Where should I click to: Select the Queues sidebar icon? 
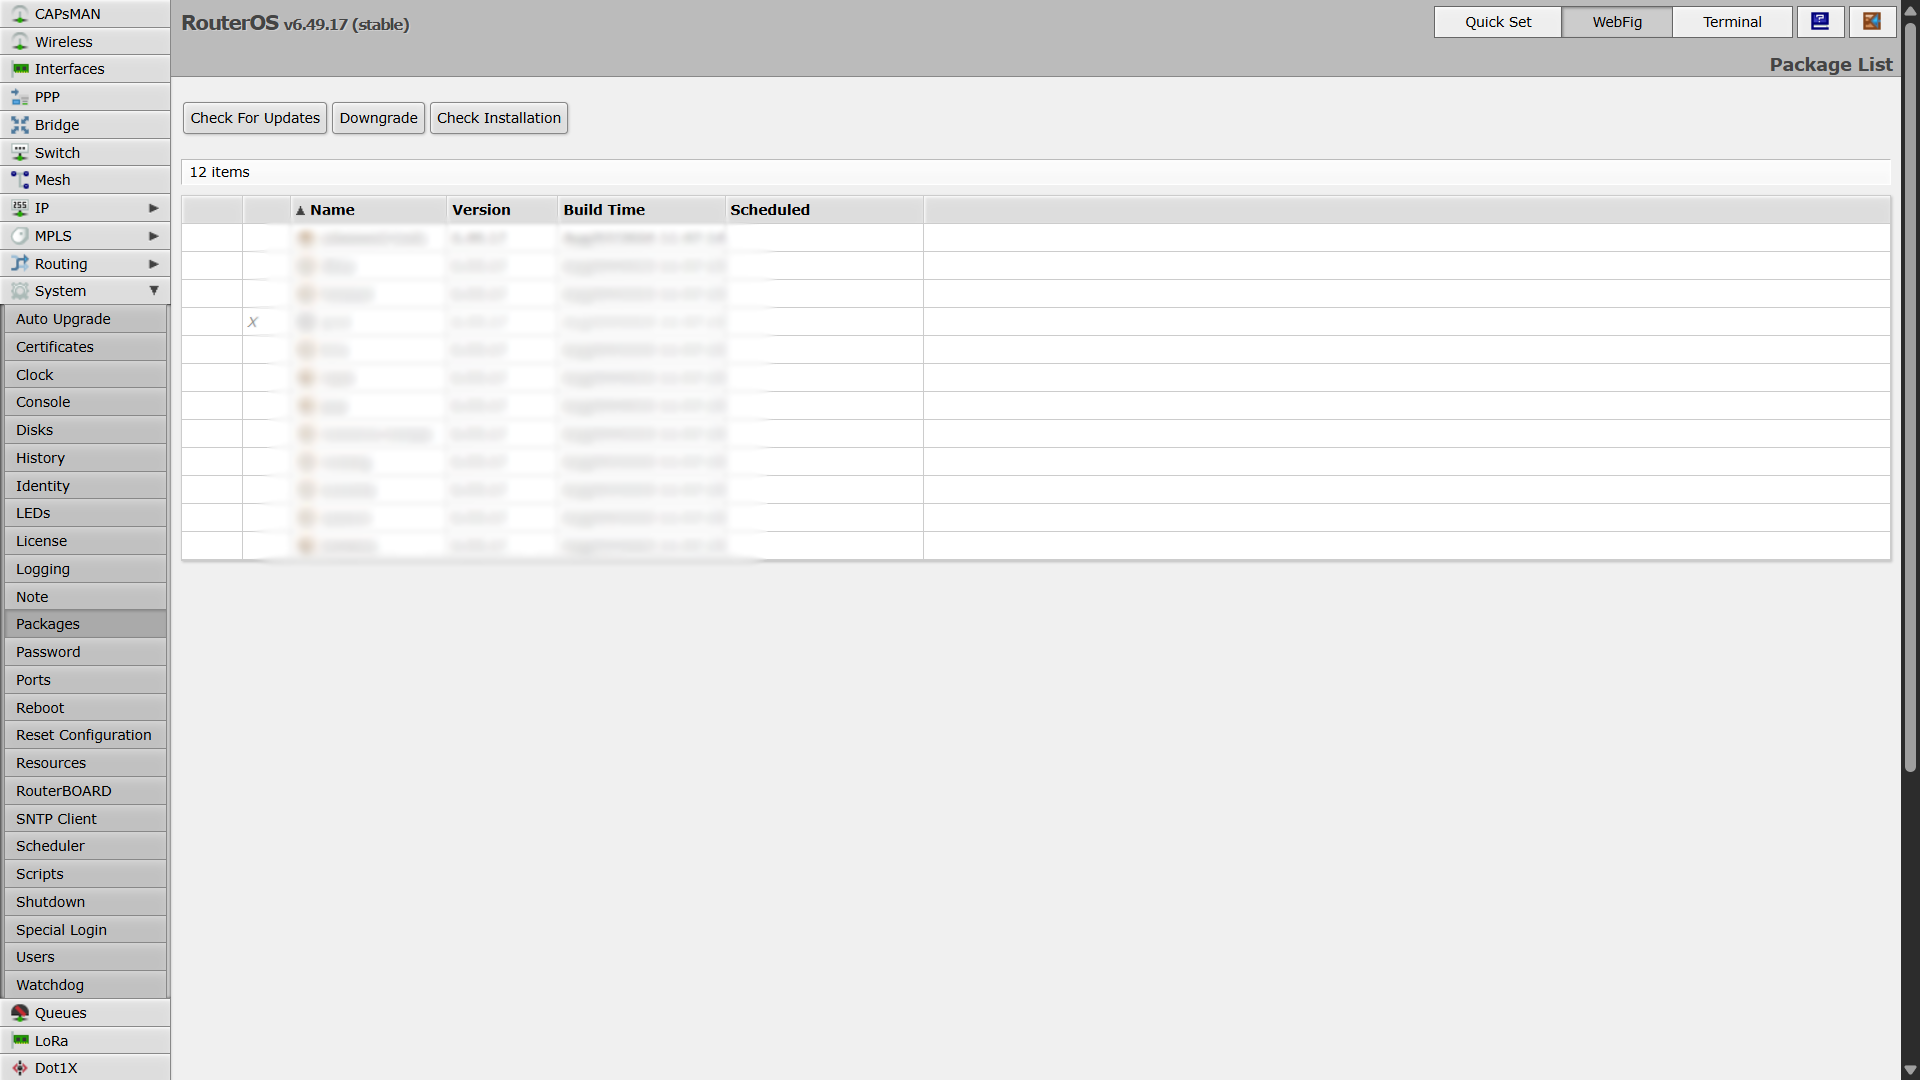coord(19,1013)
